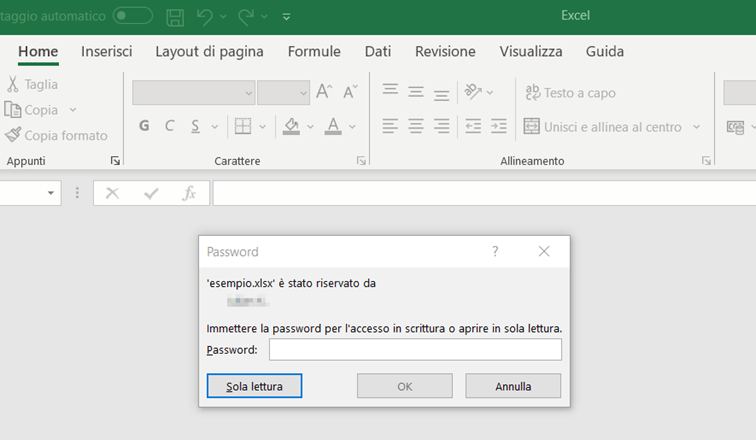
Task: Click the Copia command
Action: [x=32, y=110]
